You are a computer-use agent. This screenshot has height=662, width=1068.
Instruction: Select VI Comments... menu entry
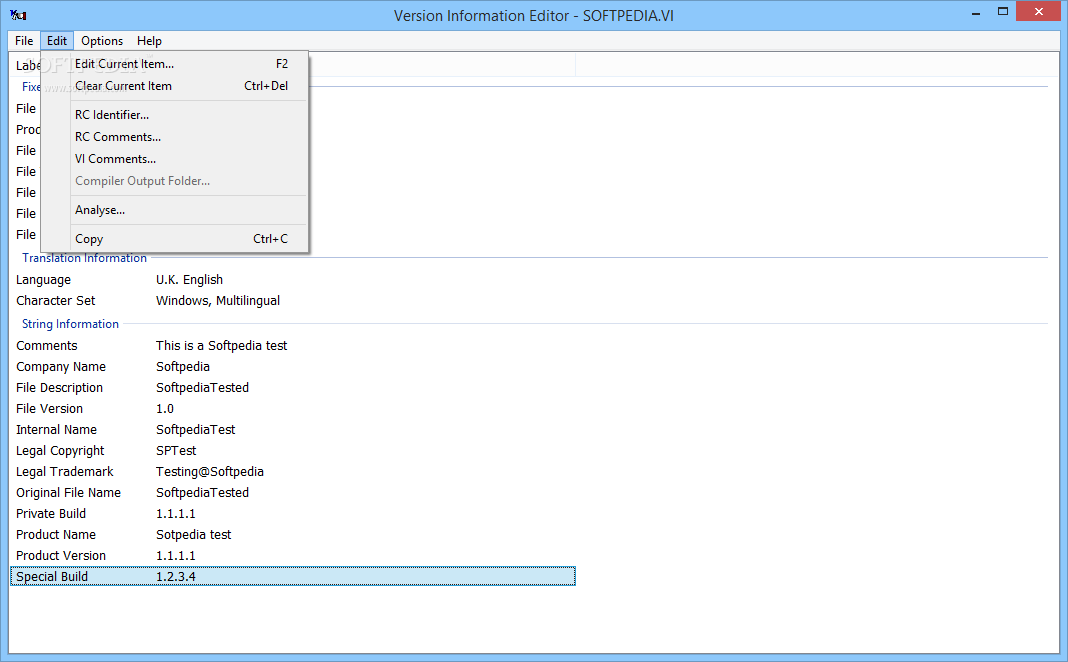[x=174, y=159]
